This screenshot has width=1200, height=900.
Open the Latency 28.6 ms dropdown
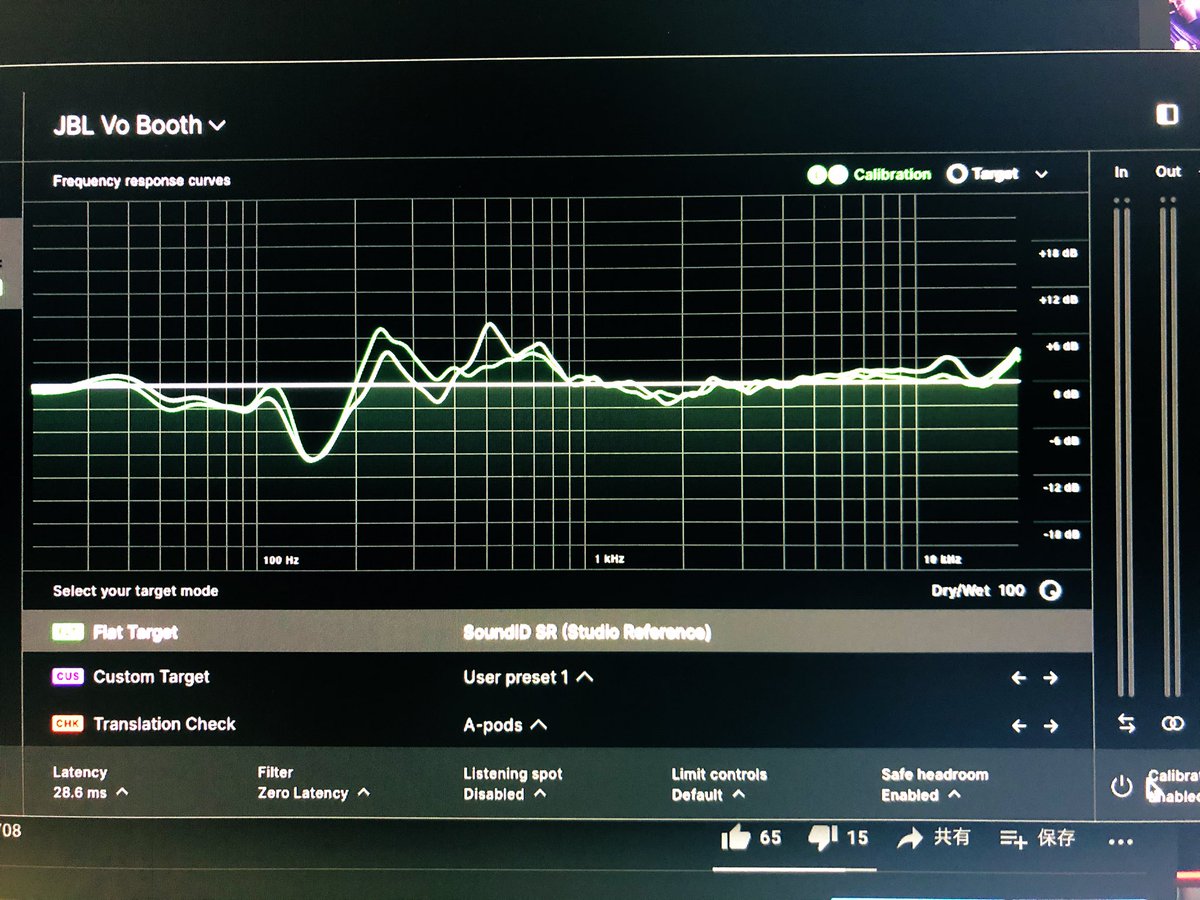coord(90,782)
